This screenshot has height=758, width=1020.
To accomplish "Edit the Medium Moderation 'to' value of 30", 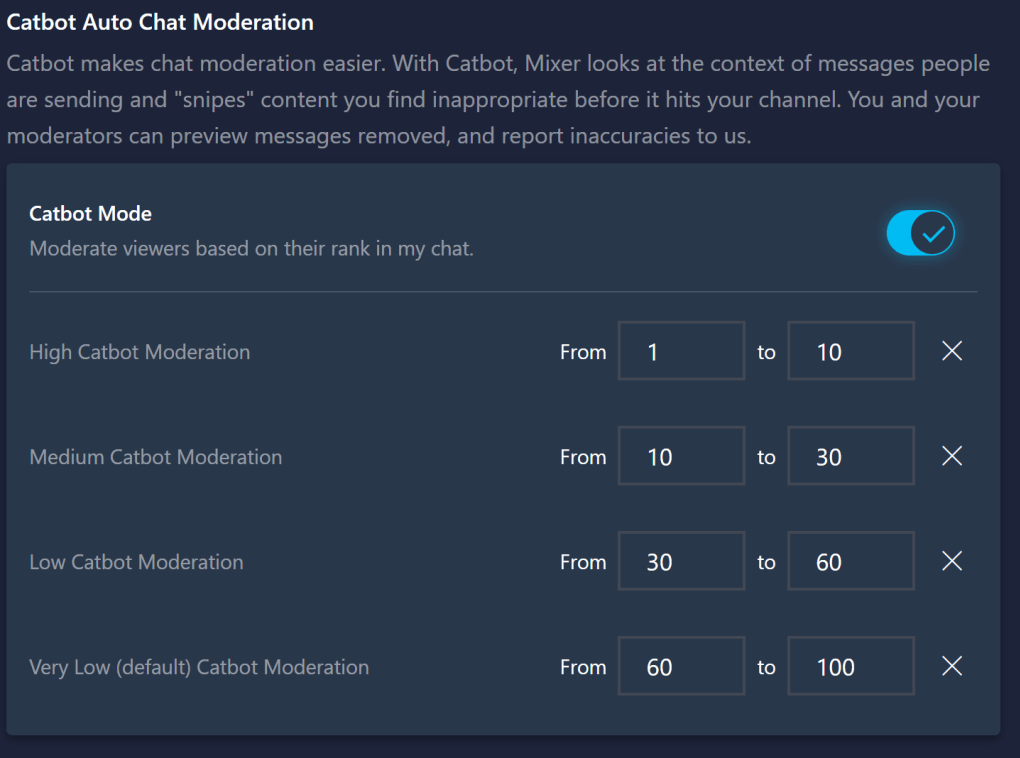I will (x=851, y=456).
